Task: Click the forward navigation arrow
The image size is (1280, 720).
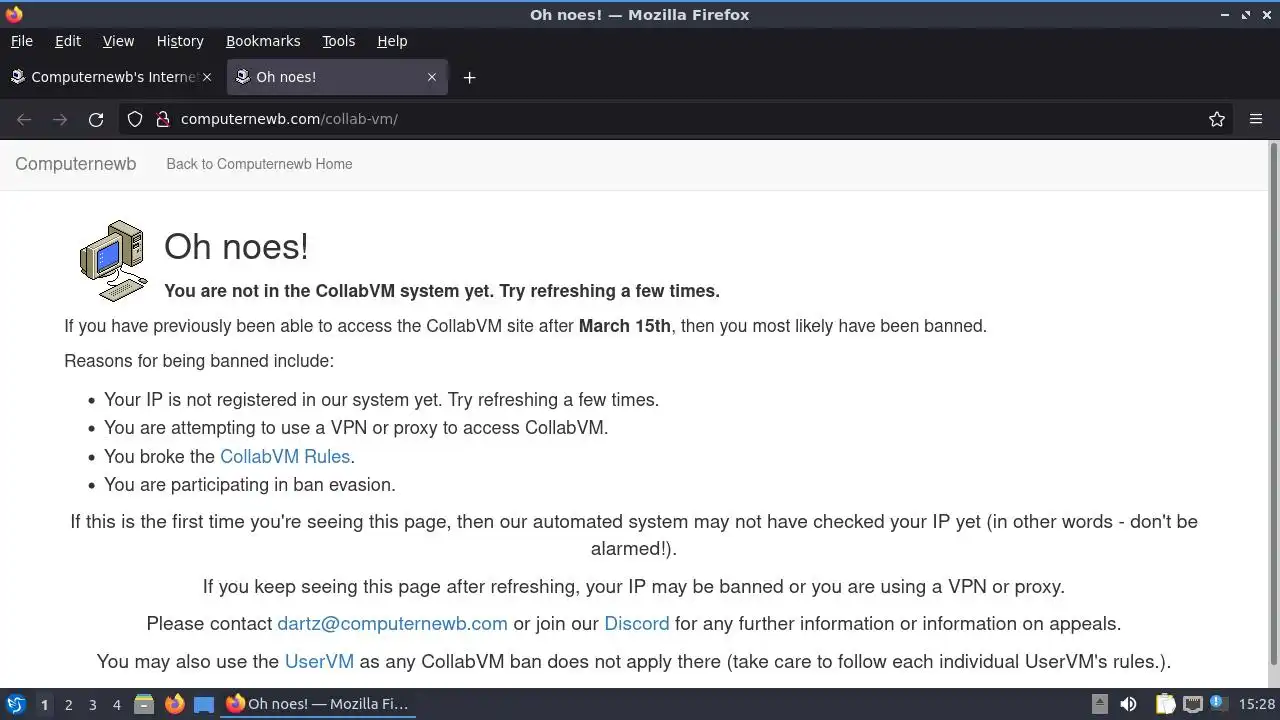Action: click(60, 119)
